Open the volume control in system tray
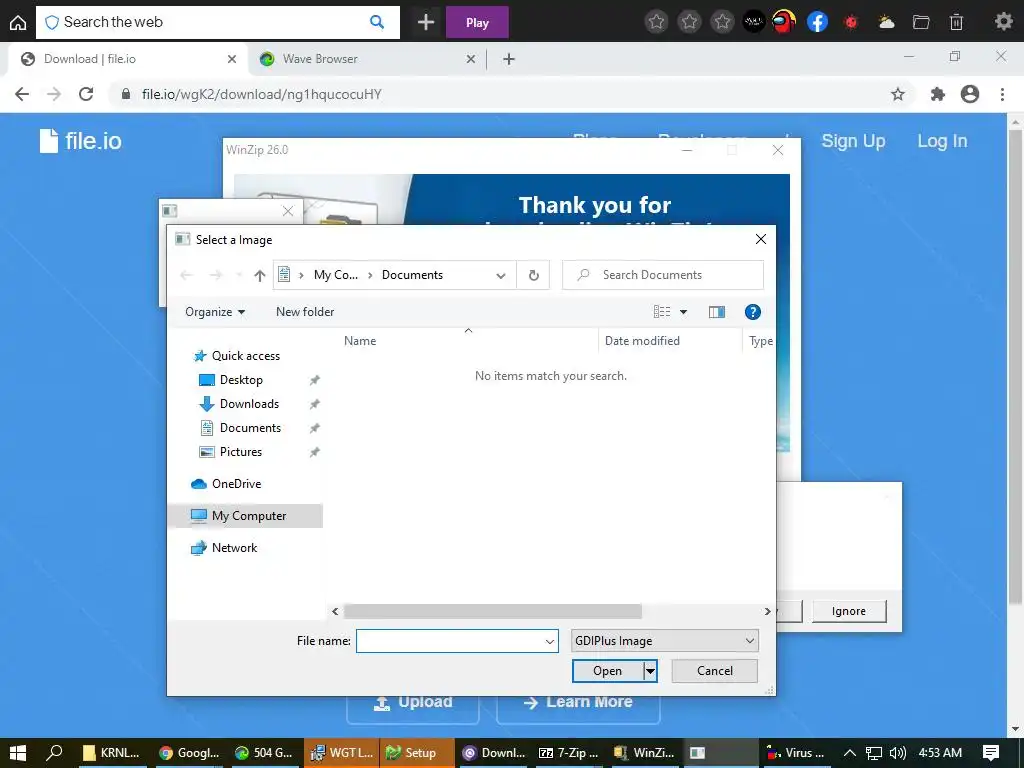 [x=898, y=752]
